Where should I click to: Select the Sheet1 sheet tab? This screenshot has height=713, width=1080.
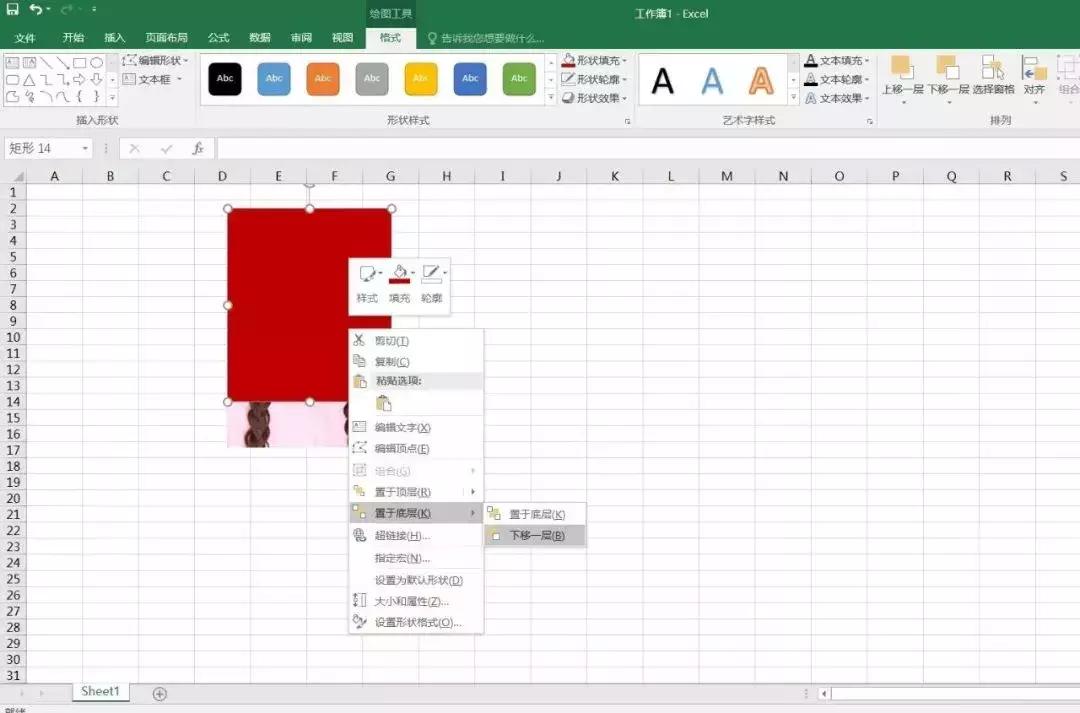click(101, 692)
